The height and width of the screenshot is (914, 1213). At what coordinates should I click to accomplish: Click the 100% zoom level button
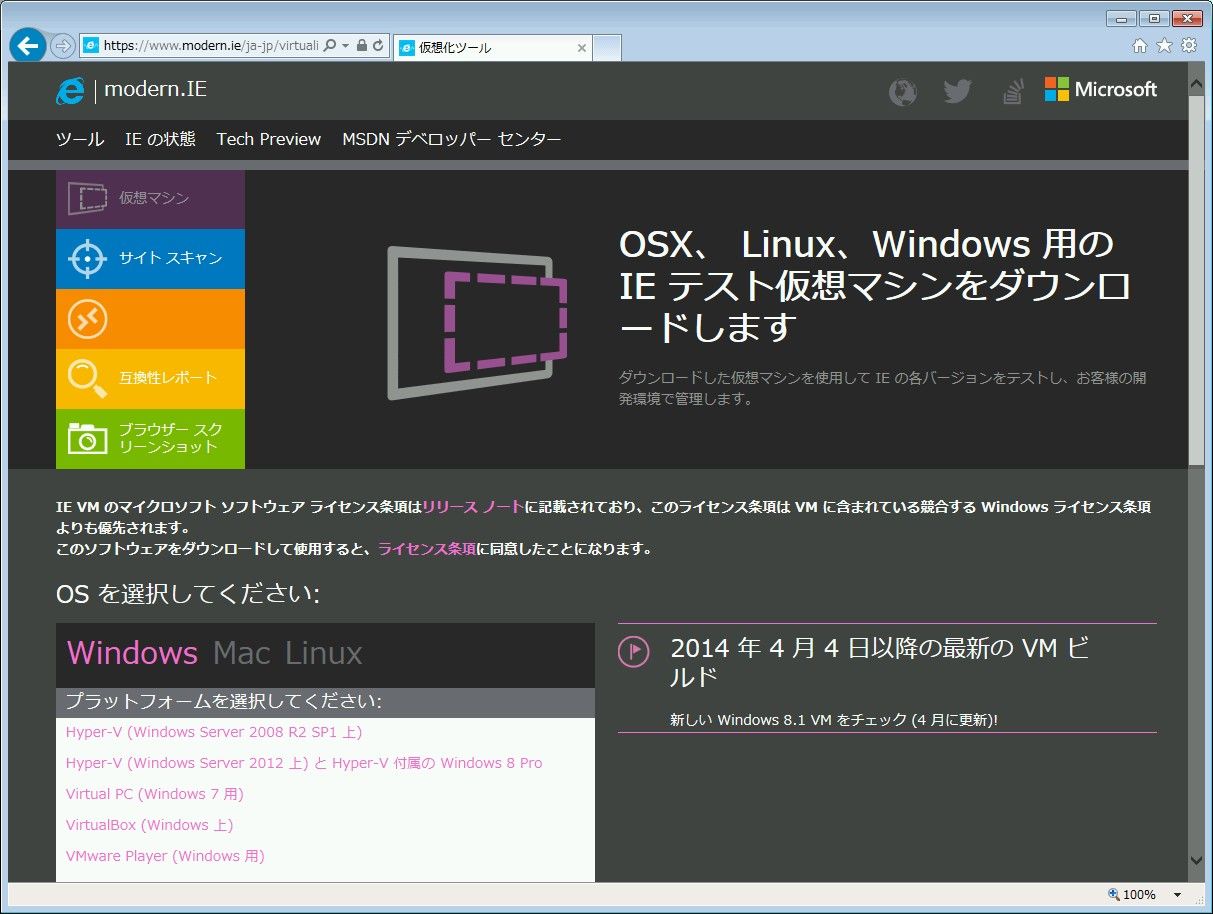(1132, 895)
